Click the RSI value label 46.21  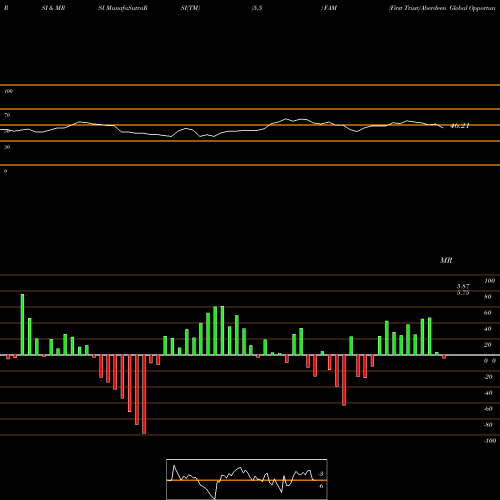coord(460,126)
